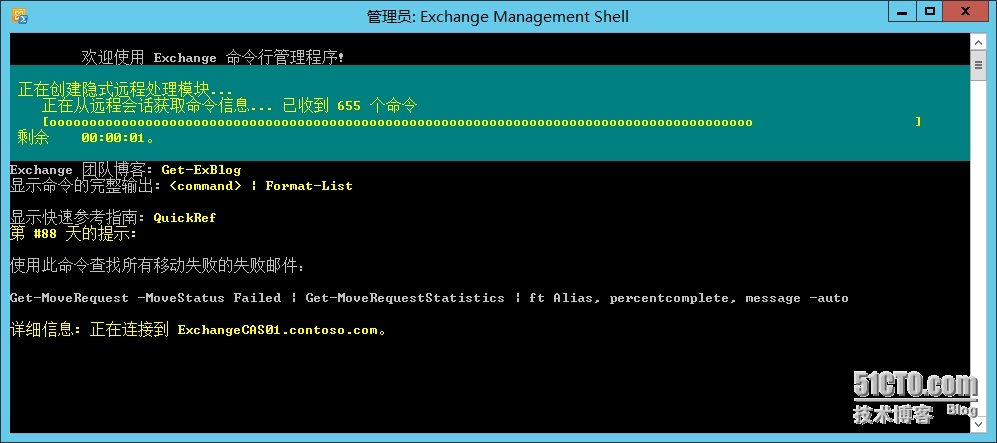997x443 pixels.
Task: Click the QuickRef command text
Action: pyautogui.click(x=185, y=217)
